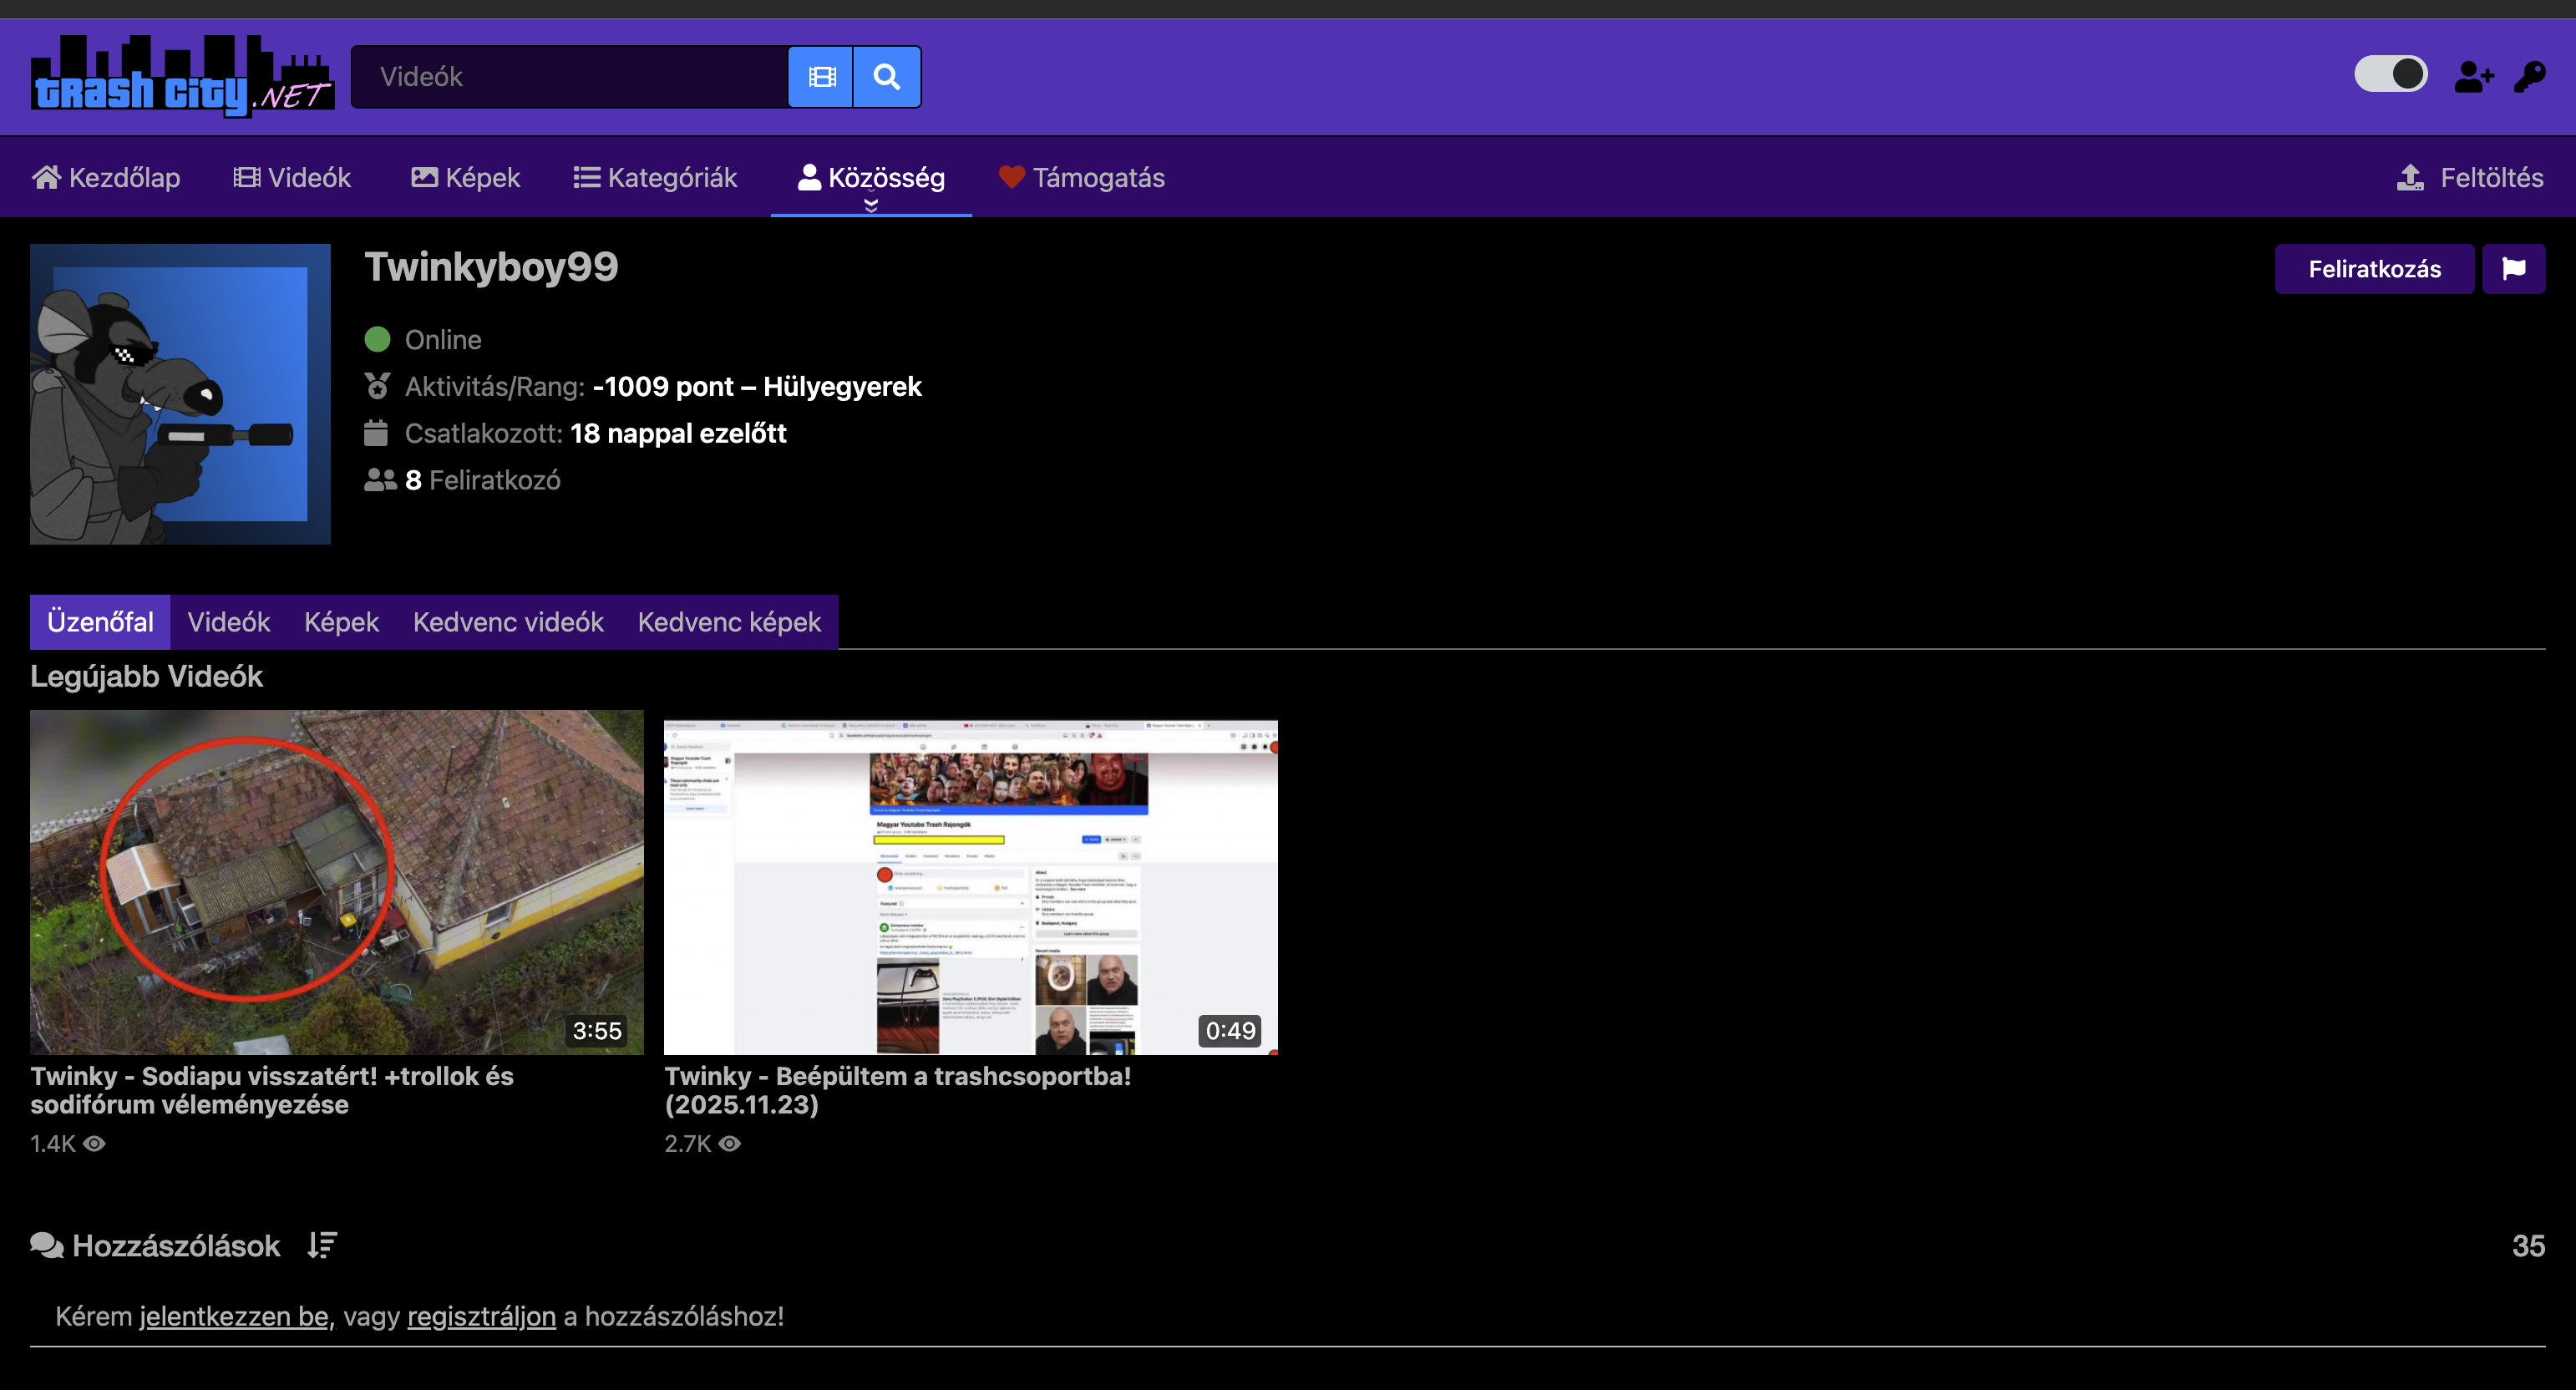The width and height of the screenshot is (2576, 1390).
Task: Follow the regisztráljon link
Action: click(481, 1316)
